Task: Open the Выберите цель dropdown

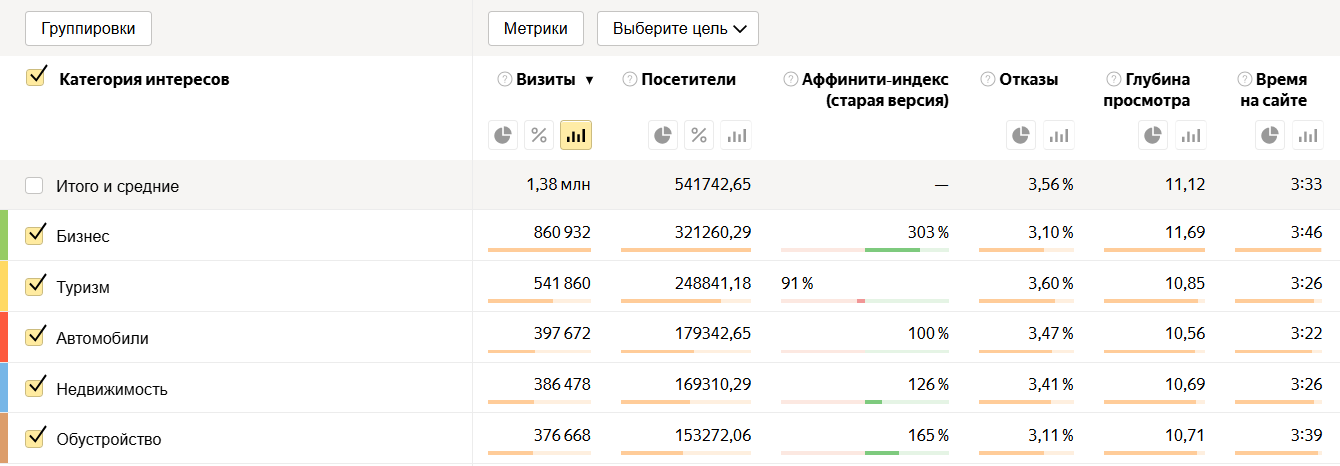Action: click(x=678, y=29)
